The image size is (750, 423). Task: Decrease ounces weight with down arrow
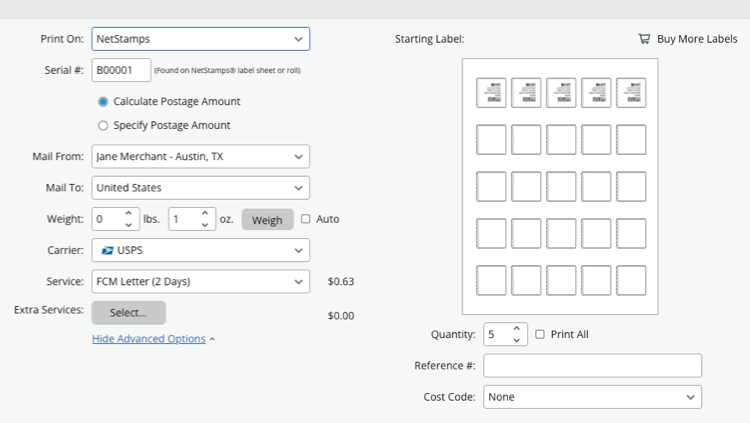205,224
